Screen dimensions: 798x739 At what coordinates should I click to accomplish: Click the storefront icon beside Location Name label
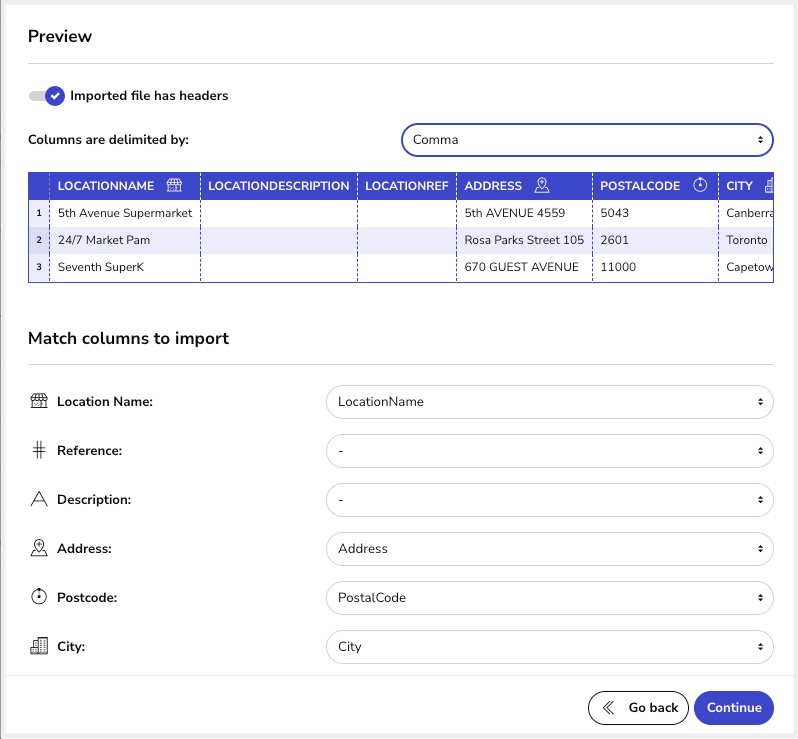point(39,401)
